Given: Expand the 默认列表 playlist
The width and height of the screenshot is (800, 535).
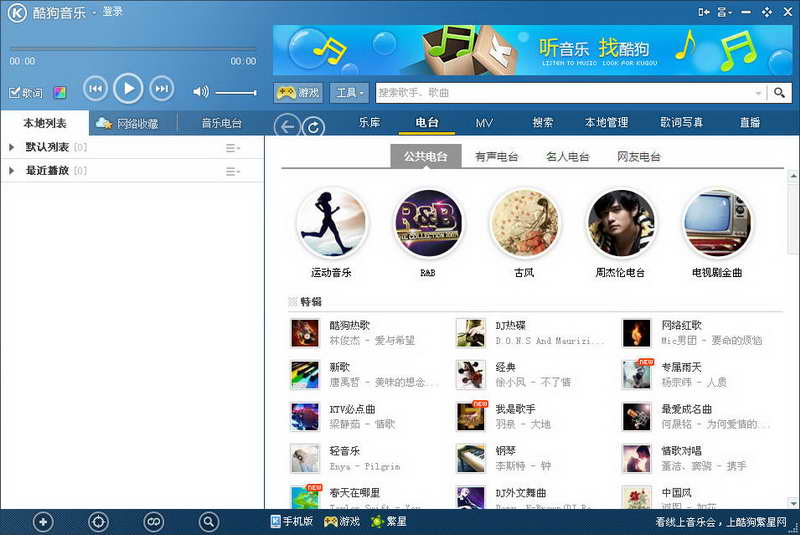Looking at the screenshot, I should tap(12, 147).
